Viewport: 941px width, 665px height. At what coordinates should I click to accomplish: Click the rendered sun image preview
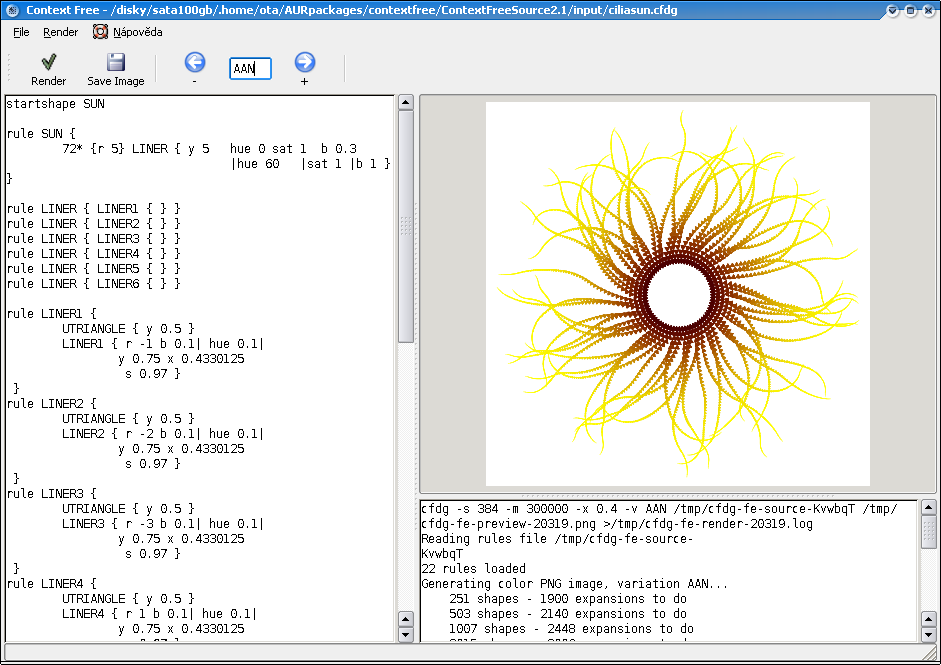click(677, 293)
